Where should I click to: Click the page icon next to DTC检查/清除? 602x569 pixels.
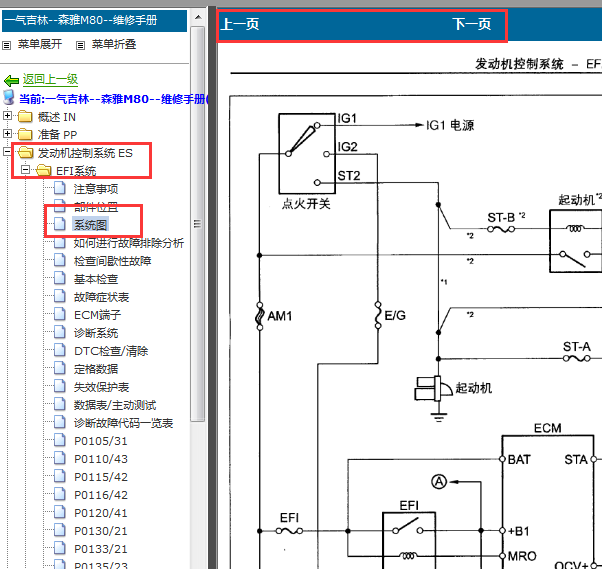[x=60, y=350]
